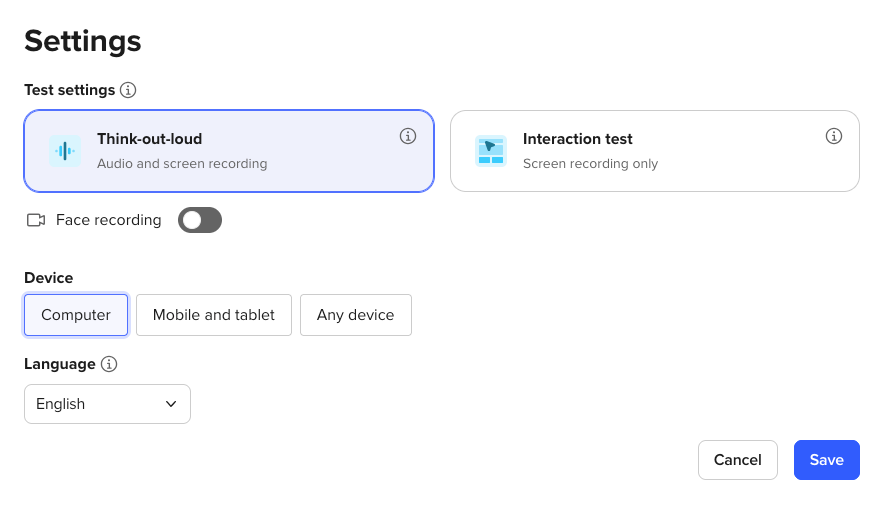Click the Interaction test cursor icon
Viewport: 884px width, 510px height.
pyautogui.click(x=491, y=151)
